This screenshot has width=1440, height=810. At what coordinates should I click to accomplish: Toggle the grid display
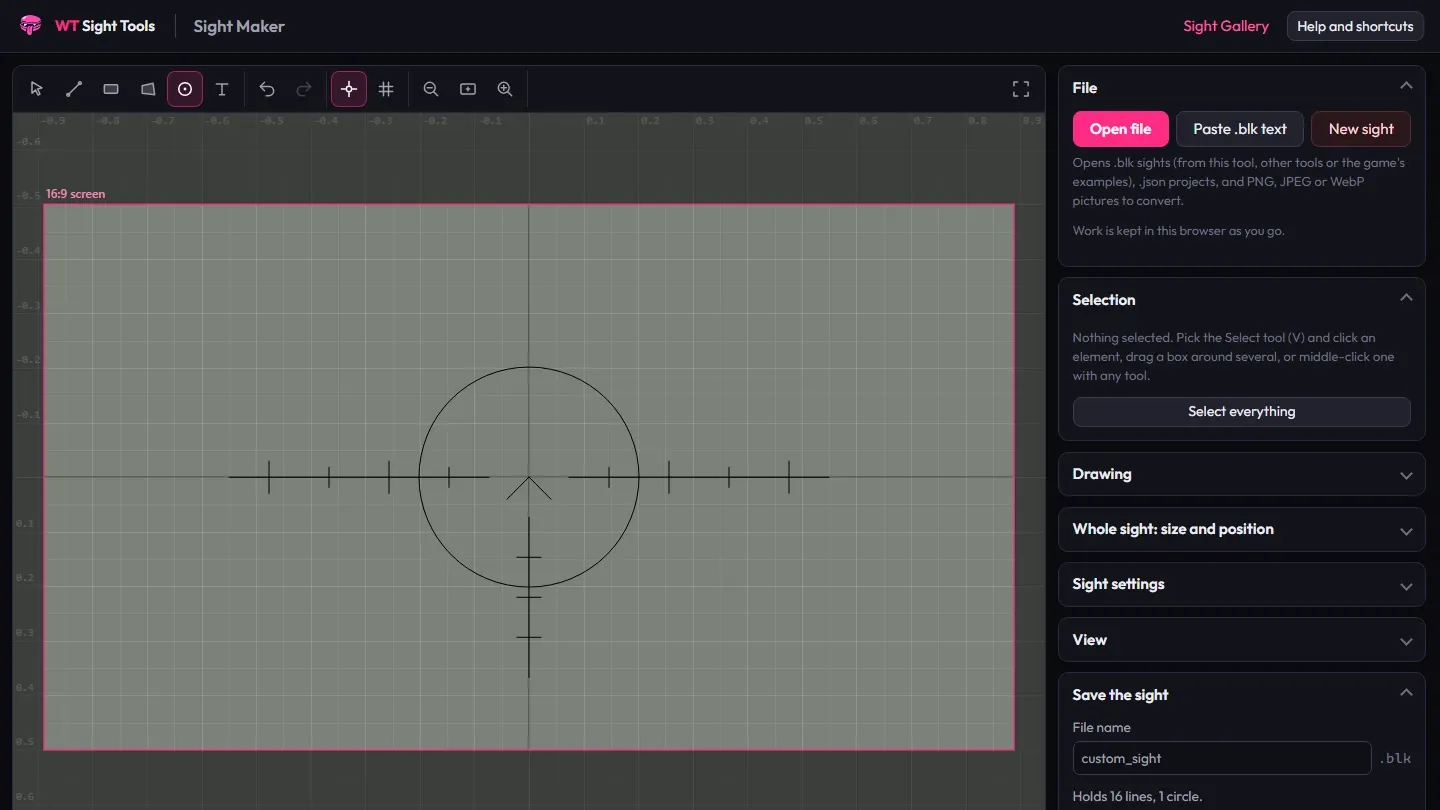(x=386, y=89)
